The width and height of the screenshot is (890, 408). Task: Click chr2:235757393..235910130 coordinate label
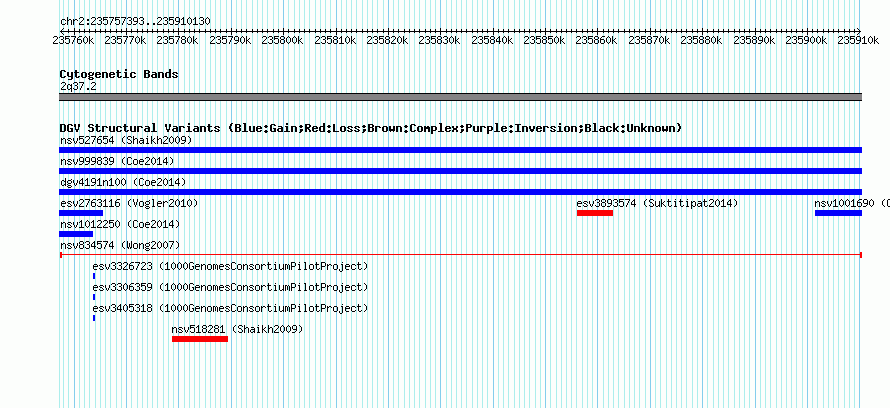135,22
